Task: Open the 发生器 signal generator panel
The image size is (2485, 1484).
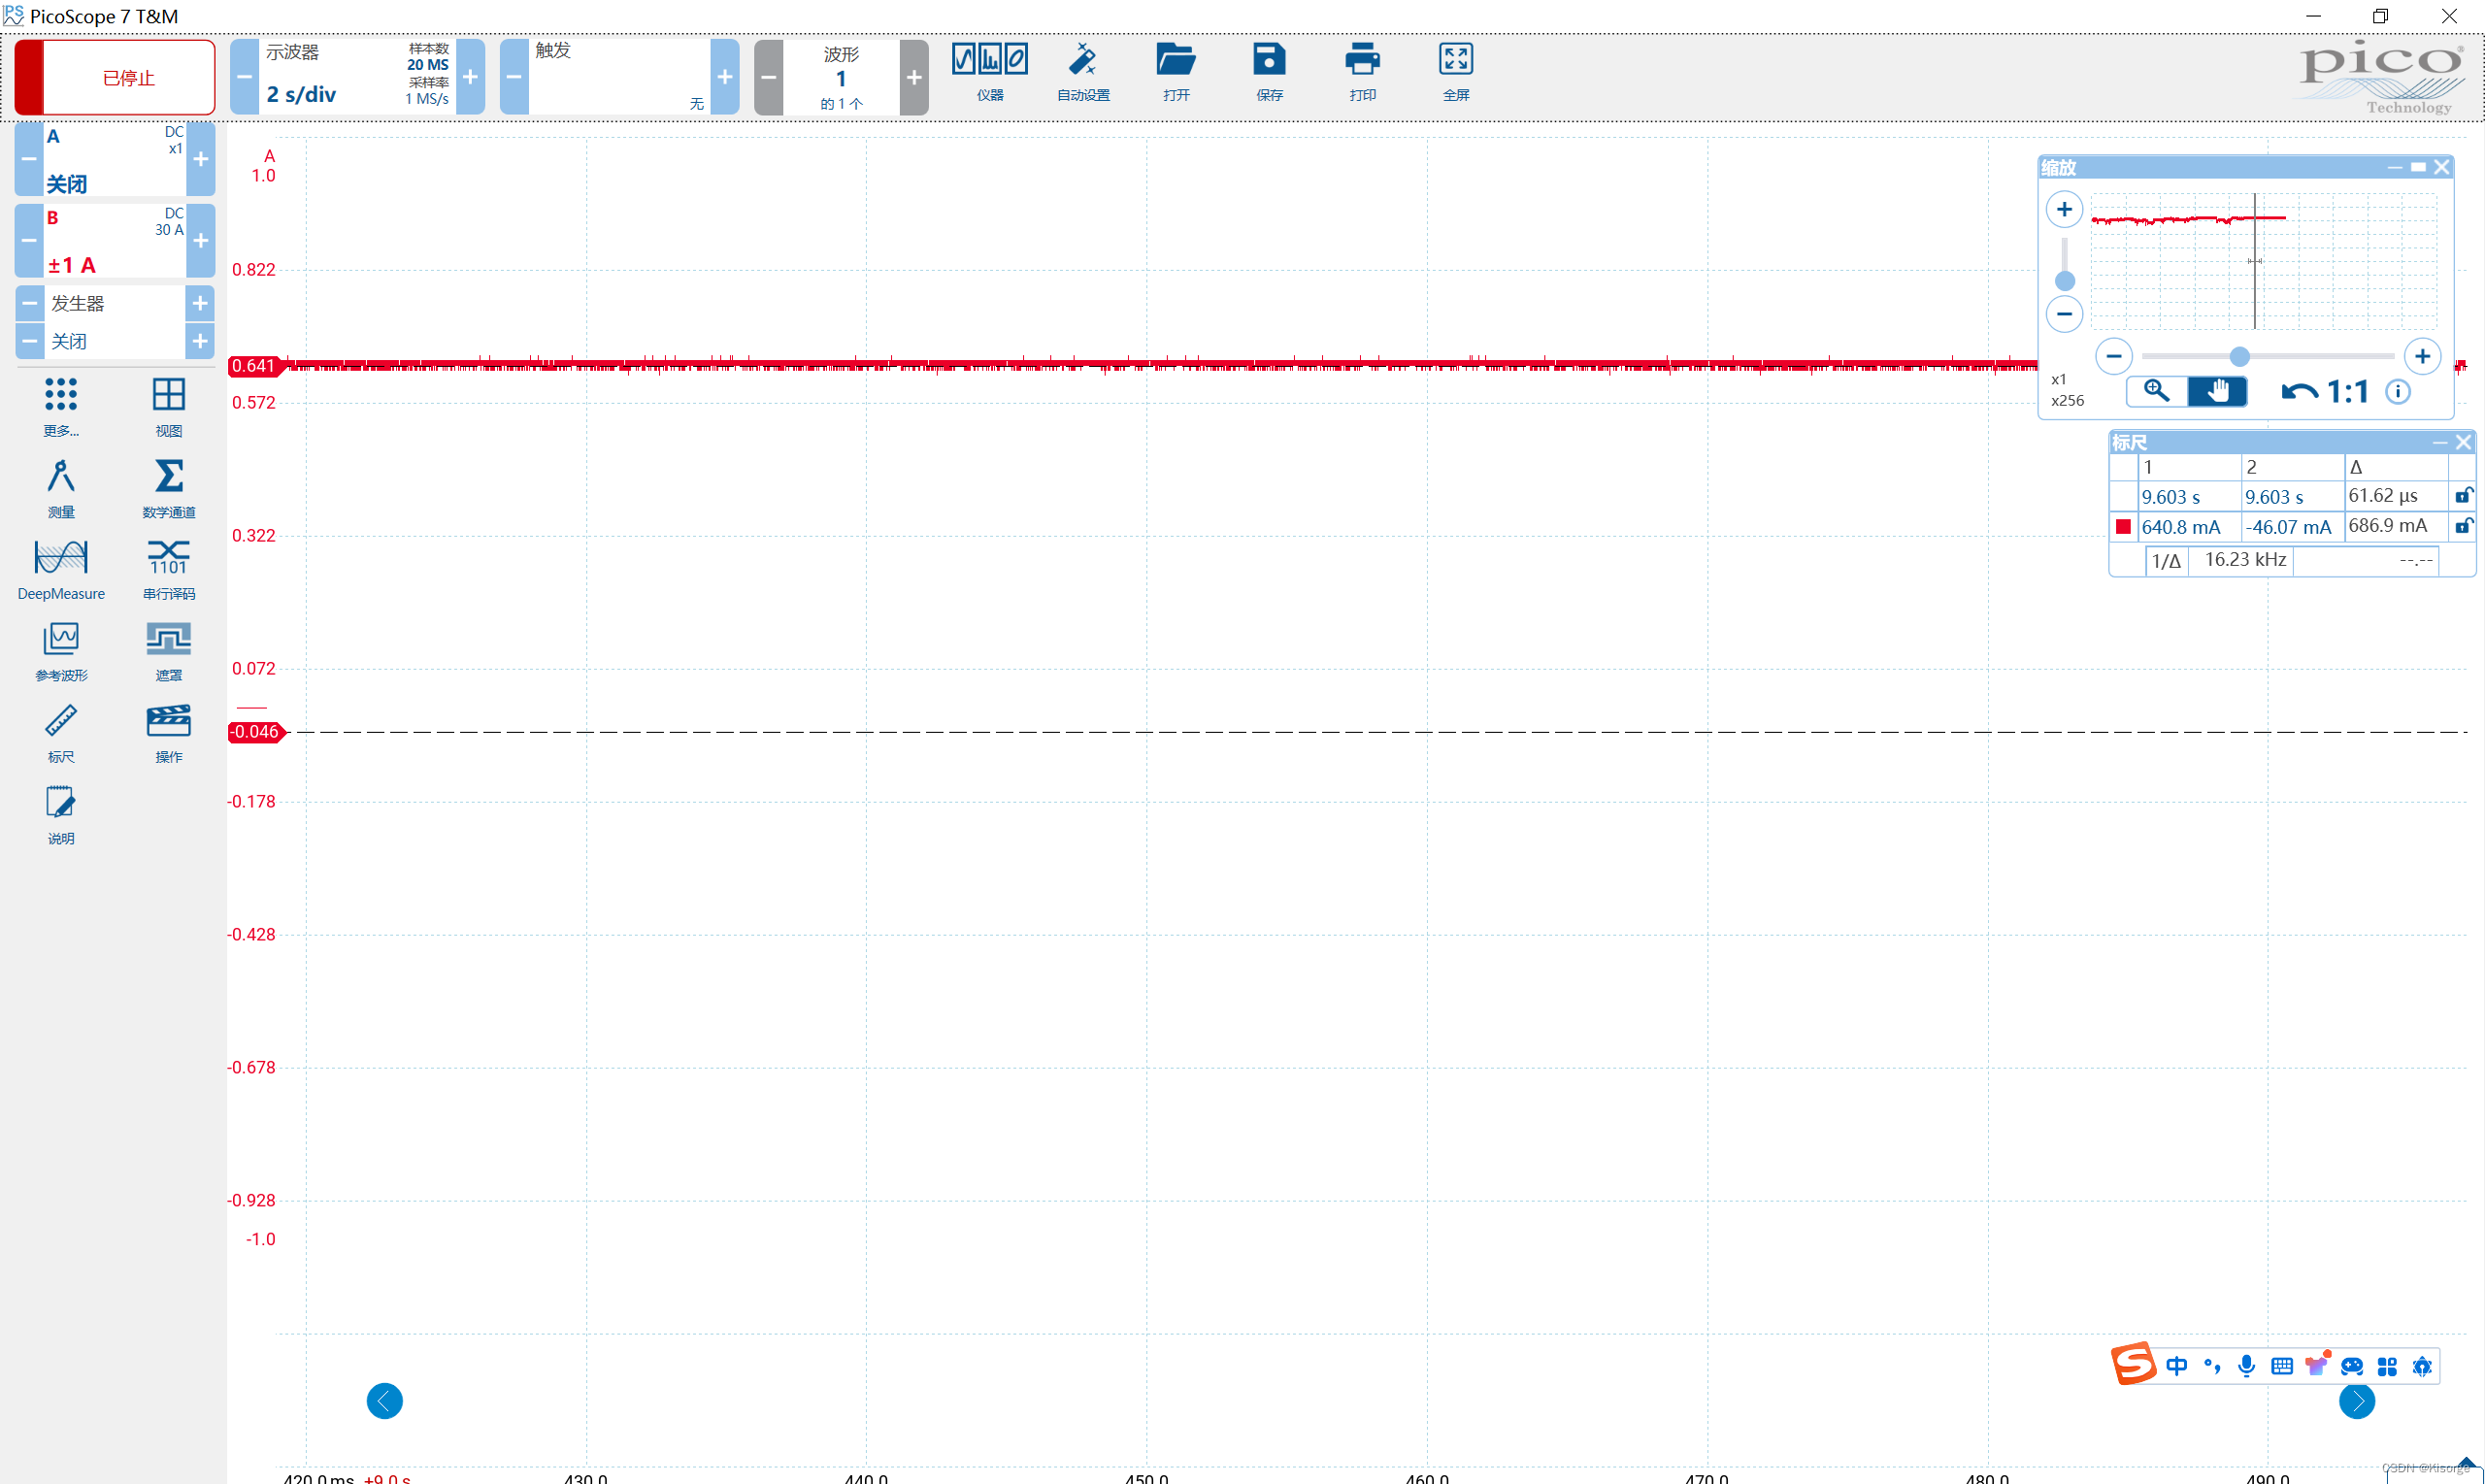Action: coord(114,303)
